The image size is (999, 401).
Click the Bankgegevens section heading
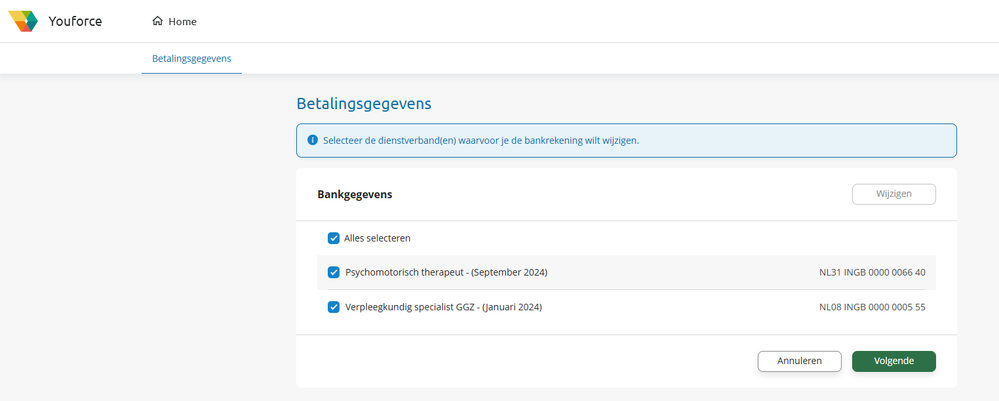355,194
